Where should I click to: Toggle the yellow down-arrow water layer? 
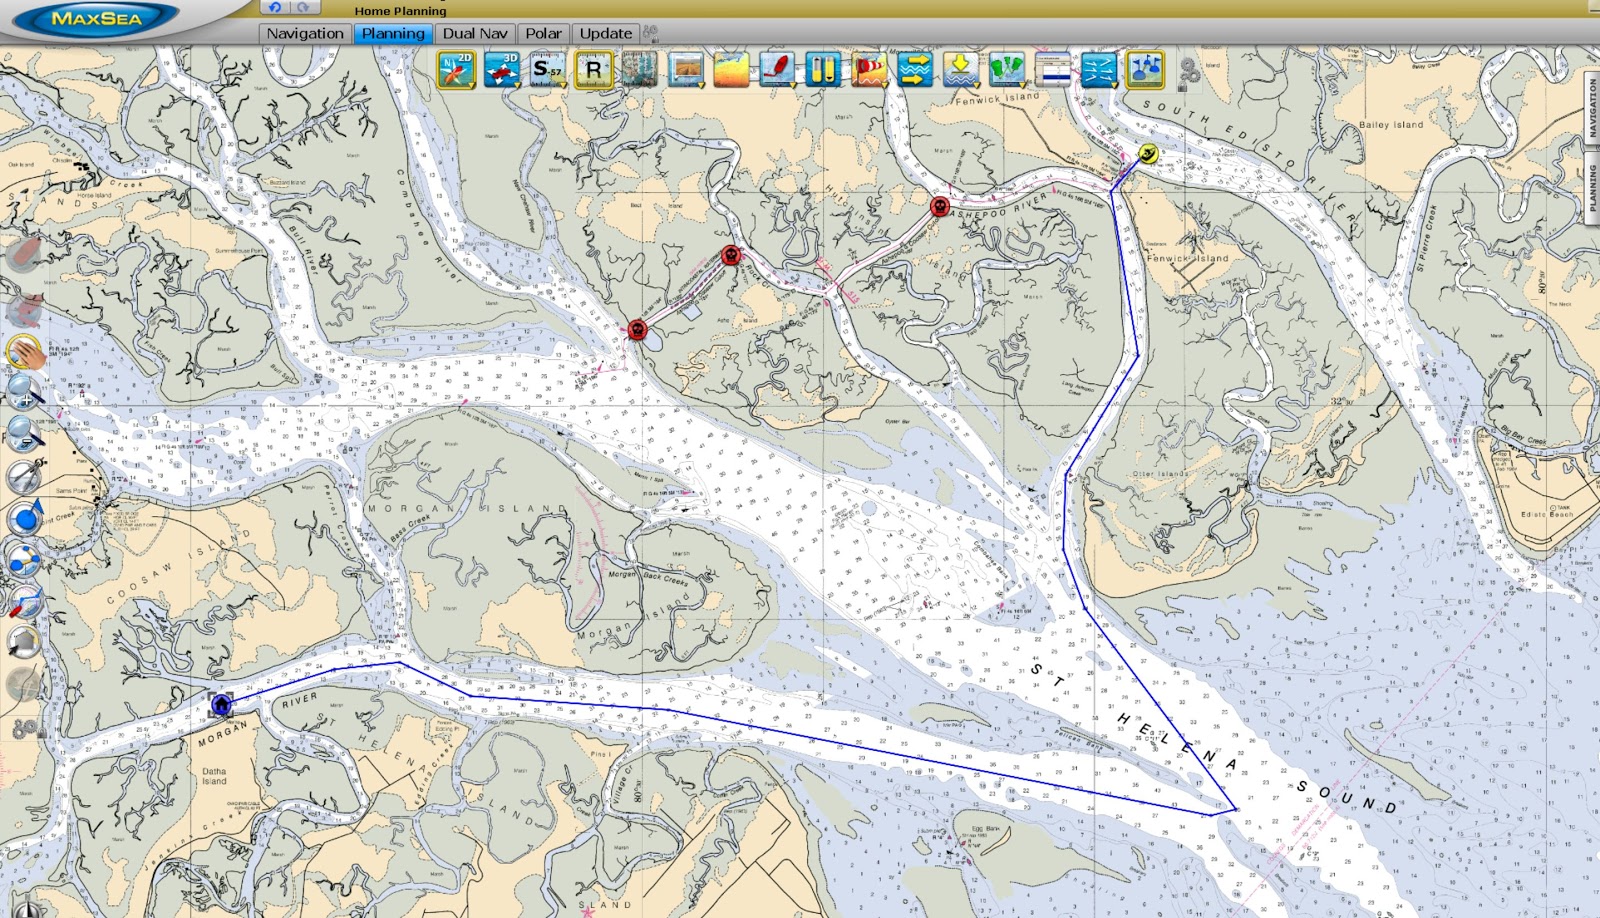pyautogui.click(x=962, y=70)
